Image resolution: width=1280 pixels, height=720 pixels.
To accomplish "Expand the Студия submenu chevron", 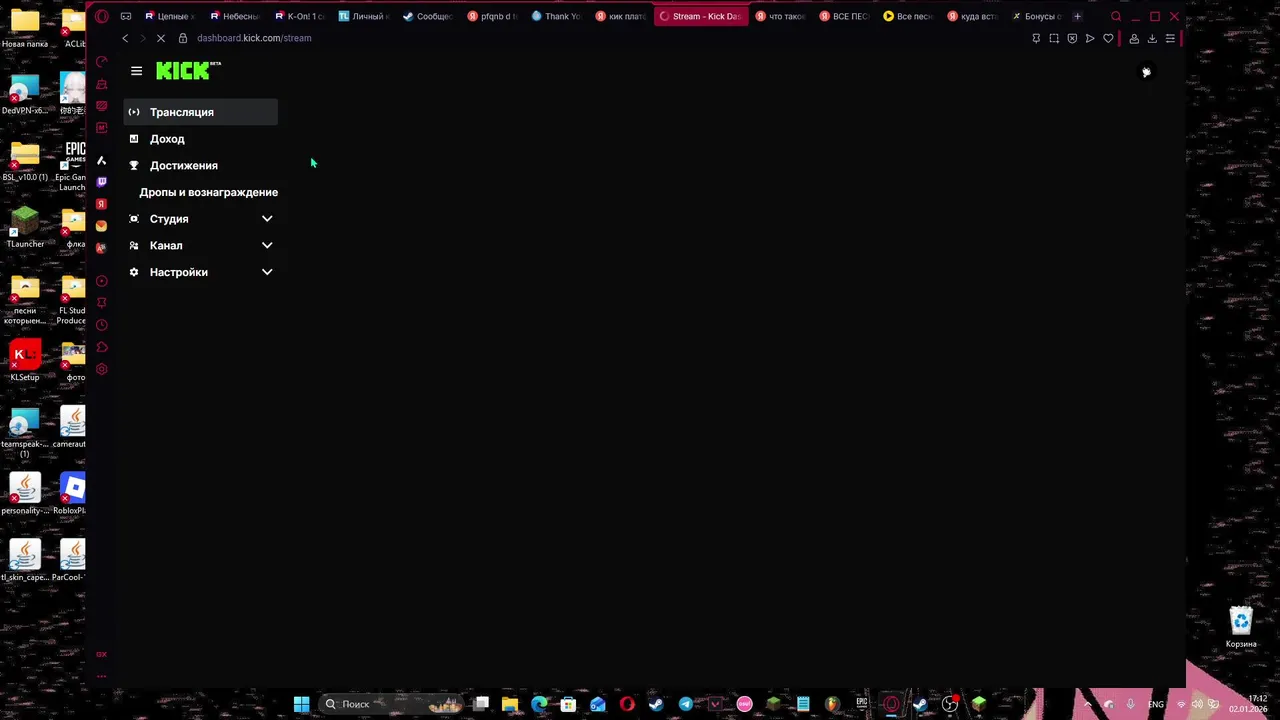I will (267, 219).
